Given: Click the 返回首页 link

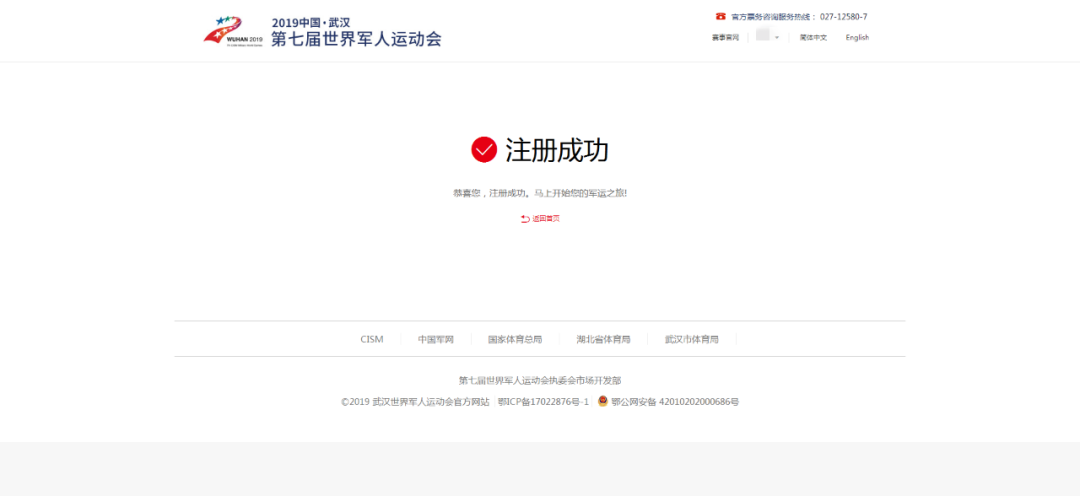Looking at the screenshot, I should pos(546,218).
